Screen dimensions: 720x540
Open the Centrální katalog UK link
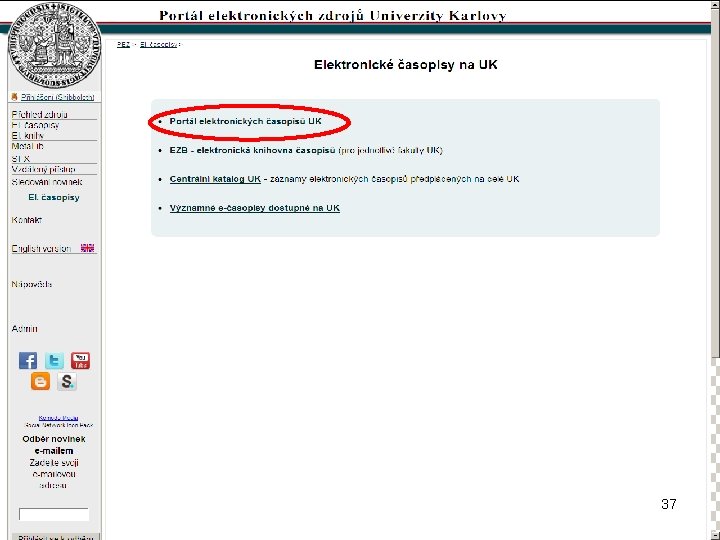pyautogui.click(x=215, y=179)
